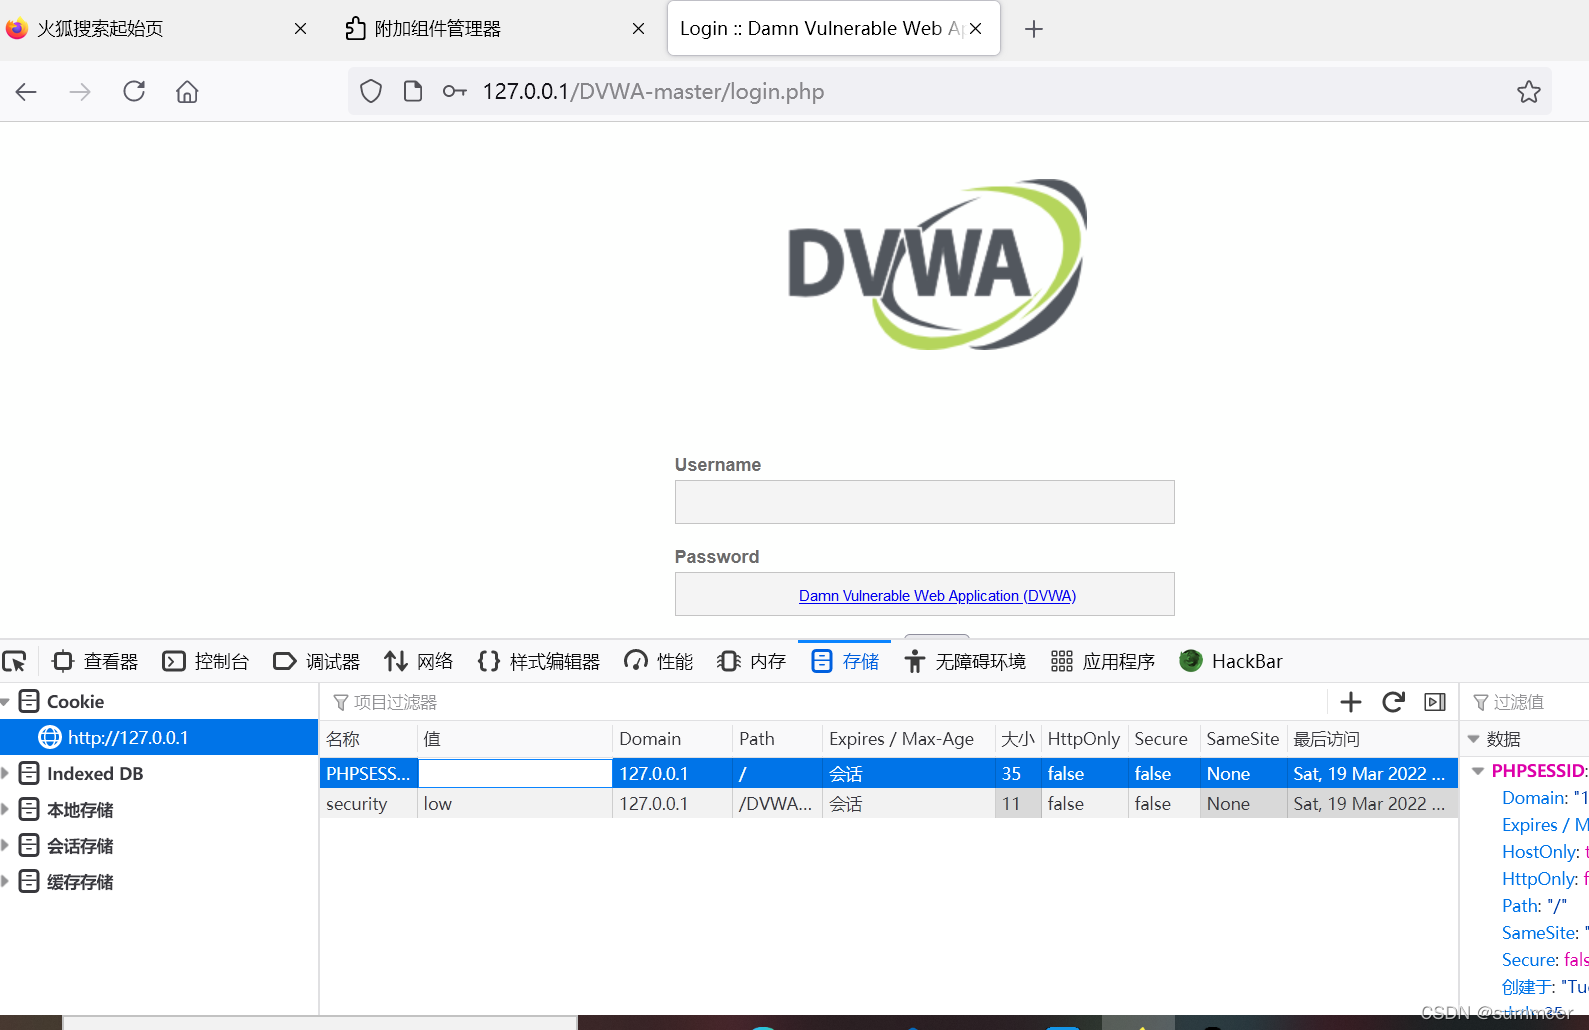Edit the PHPSESSID cookie value cell
This screenshot has width=1589, height=1030.
[x=515, y=773]
